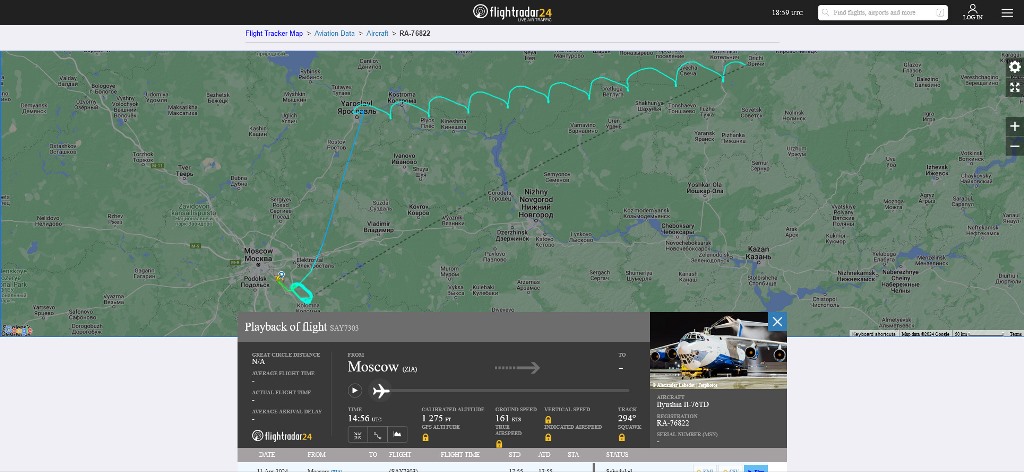
Task: Click the Play button in flight row
Action: 756,469
